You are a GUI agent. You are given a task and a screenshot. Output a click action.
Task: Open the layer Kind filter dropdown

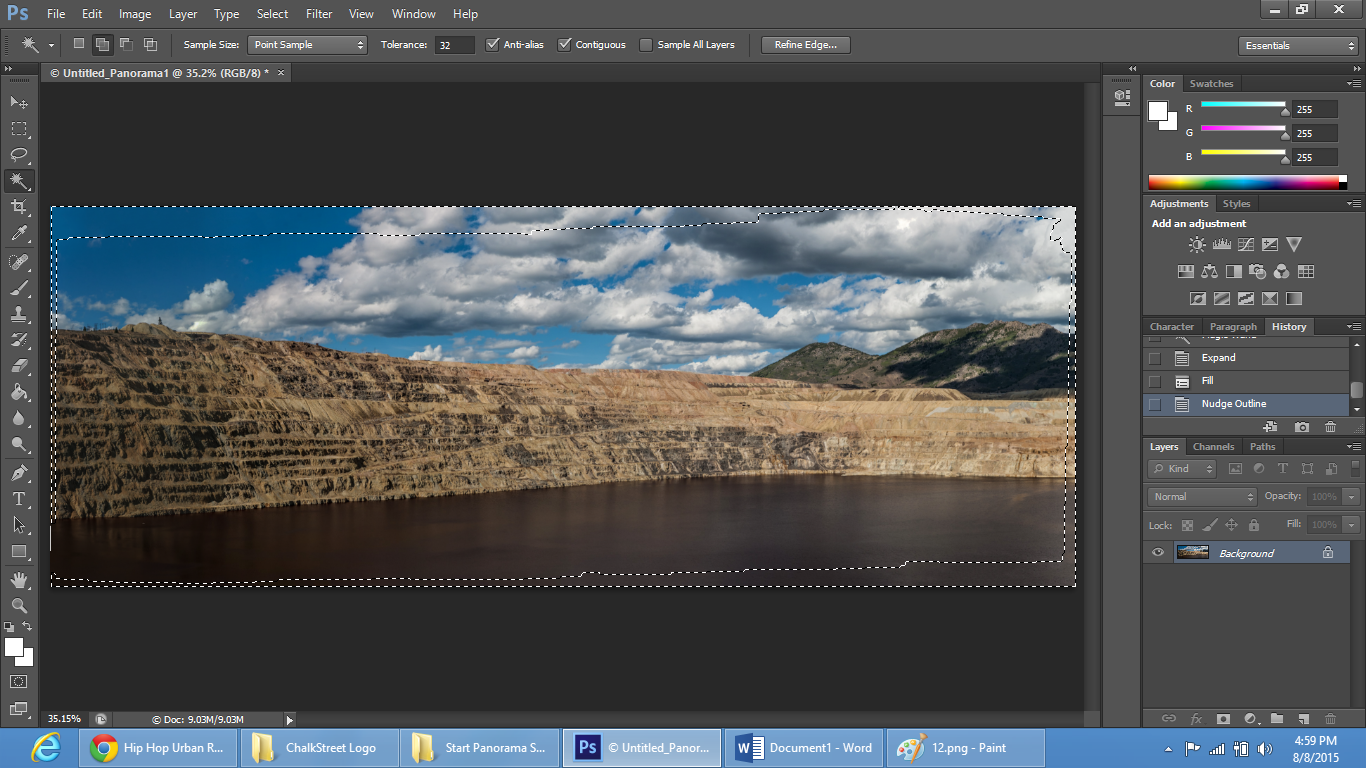pos(1182,469)
